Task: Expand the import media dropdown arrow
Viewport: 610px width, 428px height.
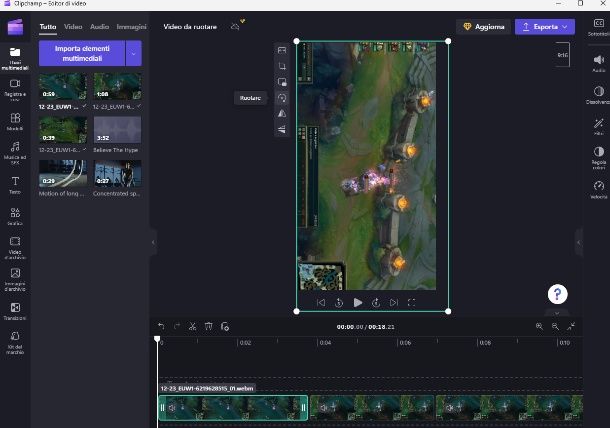Action: (133, 53)
